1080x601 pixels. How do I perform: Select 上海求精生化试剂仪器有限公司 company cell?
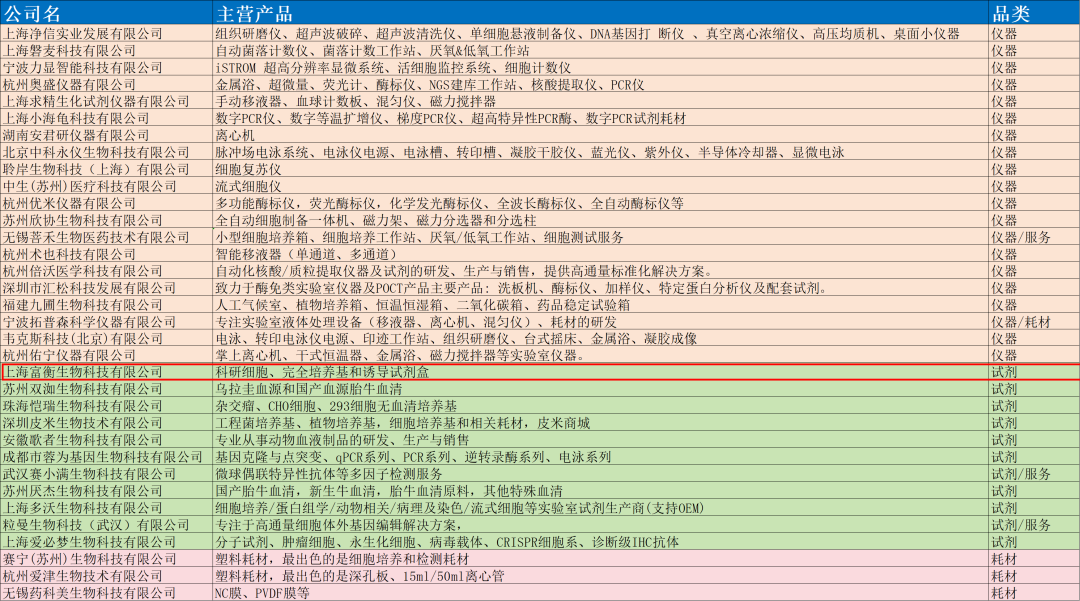pyautogui.click(x=106, y=101)
